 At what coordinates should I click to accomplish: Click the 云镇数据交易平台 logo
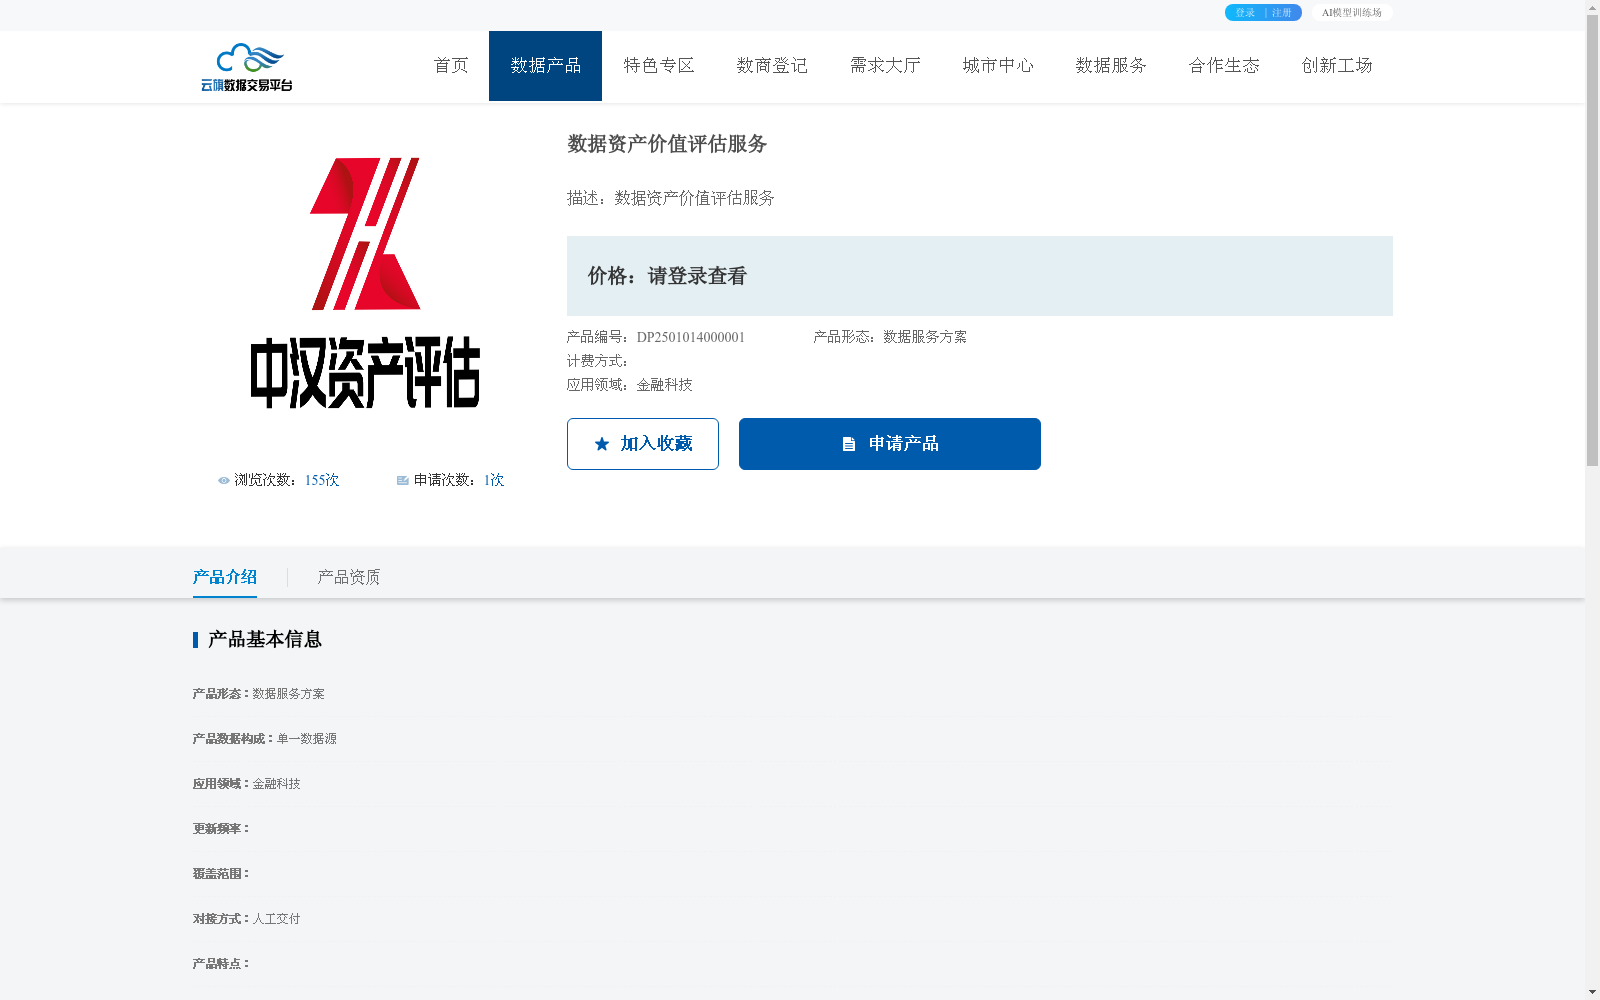coord(247,67)
